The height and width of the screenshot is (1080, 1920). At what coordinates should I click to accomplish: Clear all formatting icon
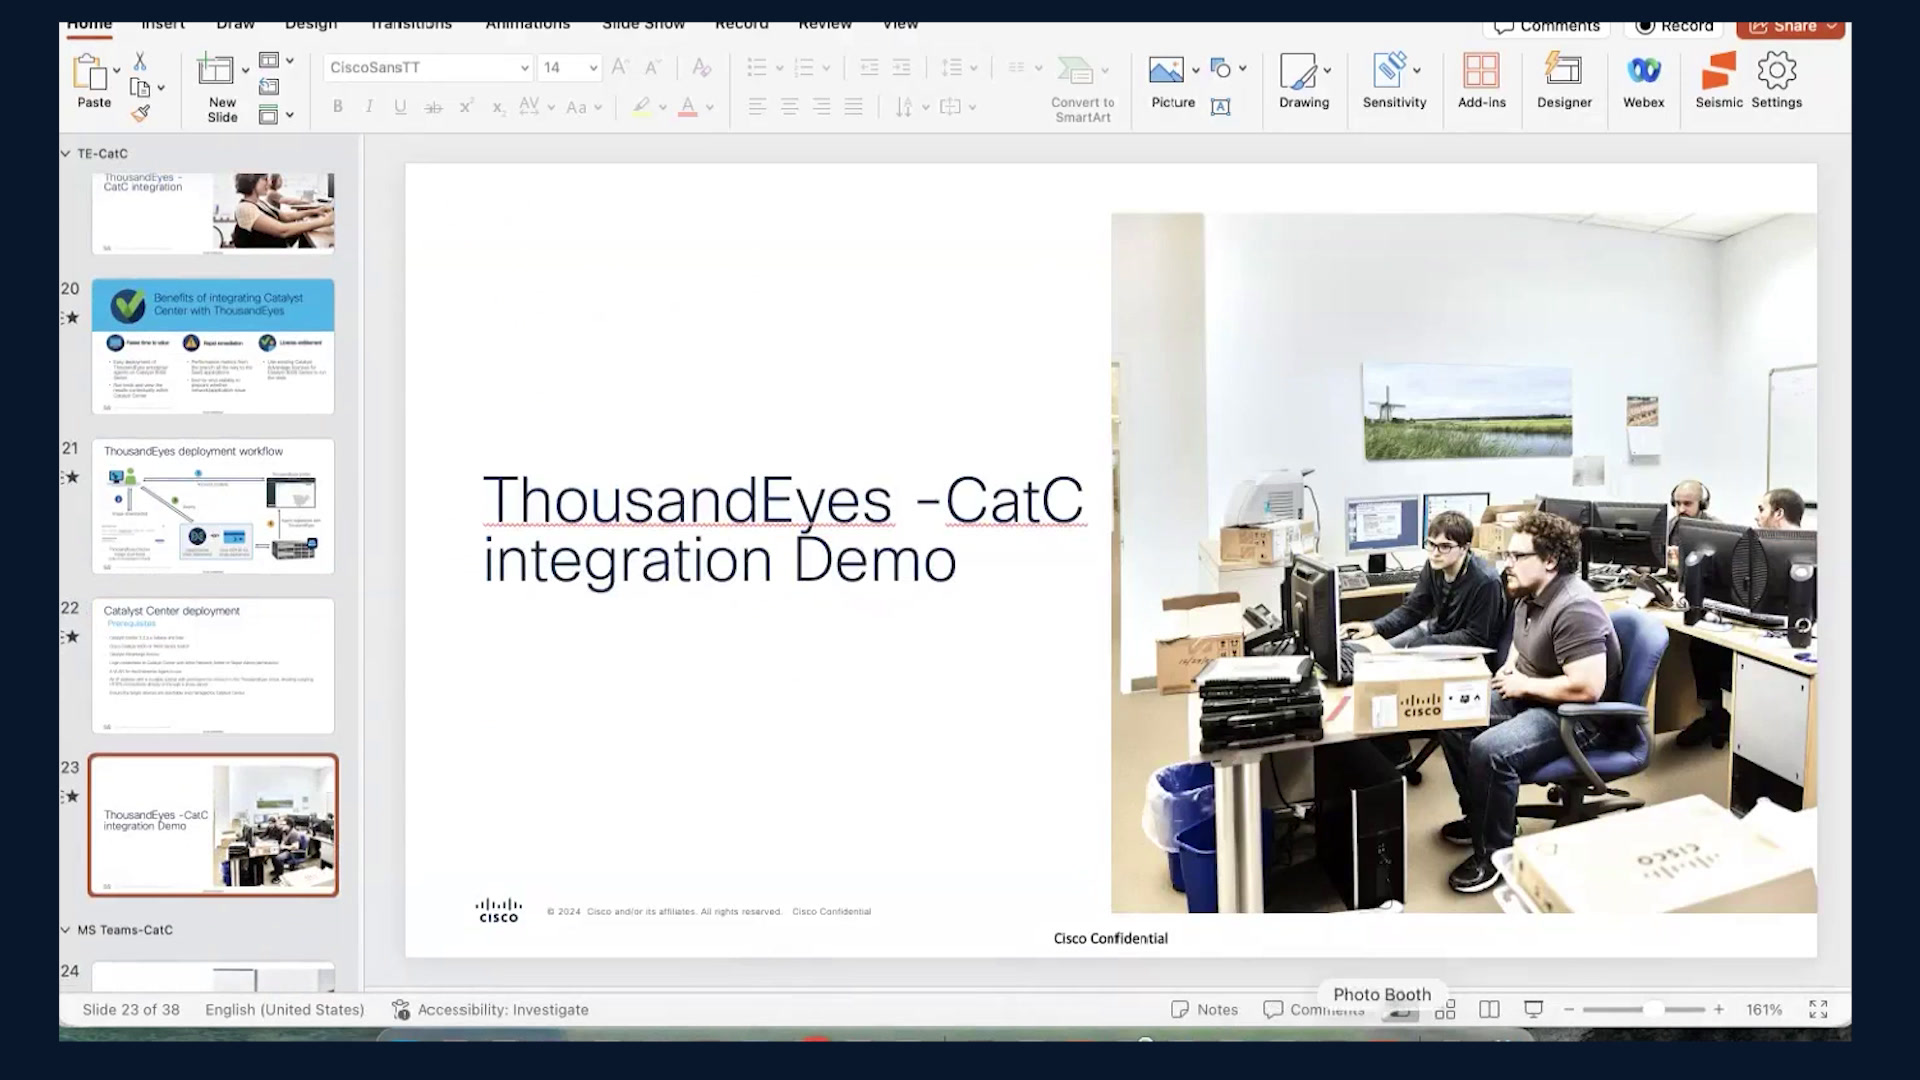(x=702, y=67)
